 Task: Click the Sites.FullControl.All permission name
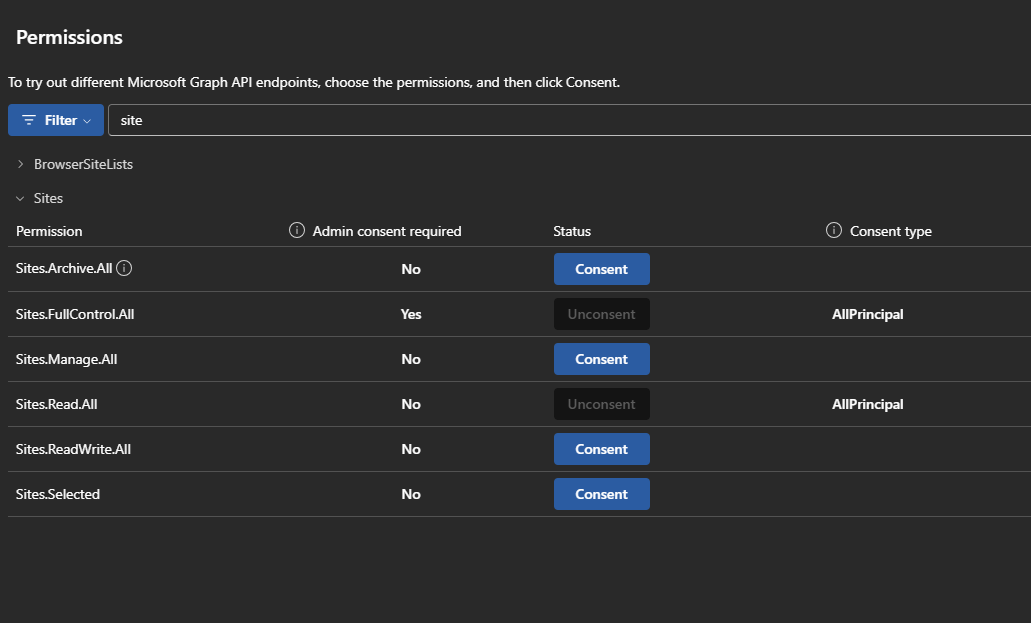pyautogui.click(x=75, y=314)
